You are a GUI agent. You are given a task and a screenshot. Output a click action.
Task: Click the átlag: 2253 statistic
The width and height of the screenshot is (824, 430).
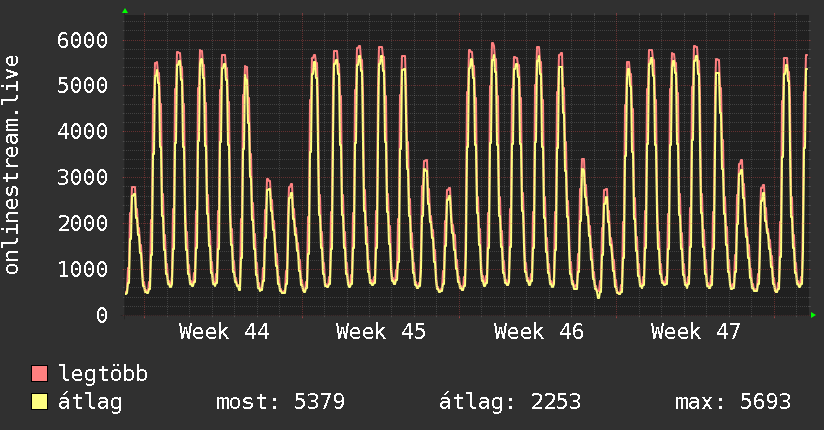coord(510,402)
